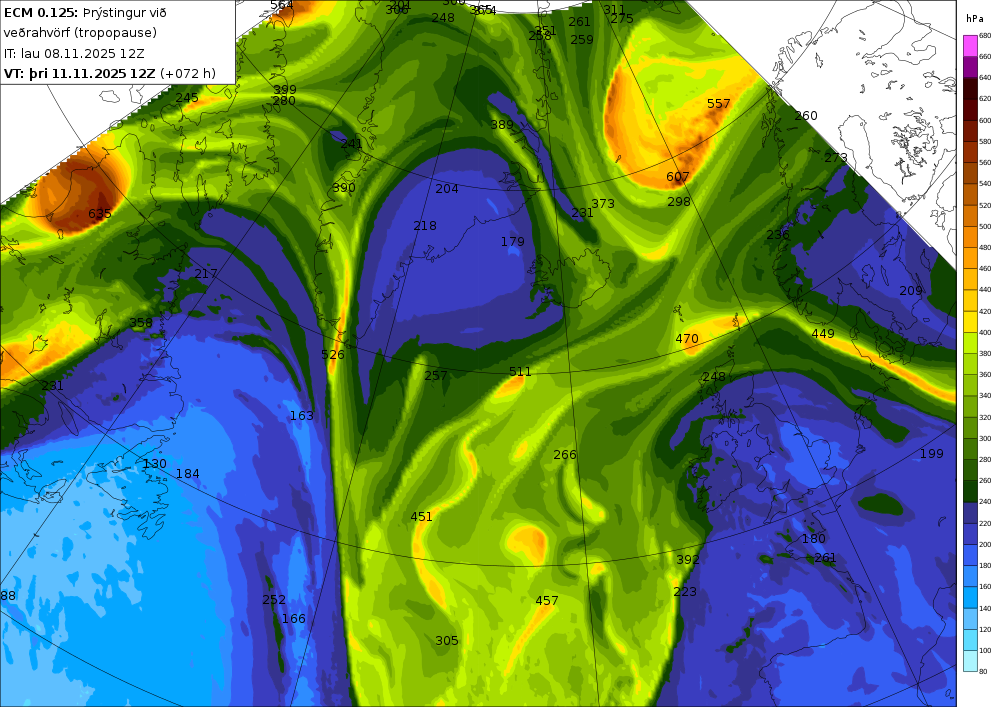Select the 451 map label
Image resolution: width=1000 pixels, height=707 pixels.
(x=421, y=516)
